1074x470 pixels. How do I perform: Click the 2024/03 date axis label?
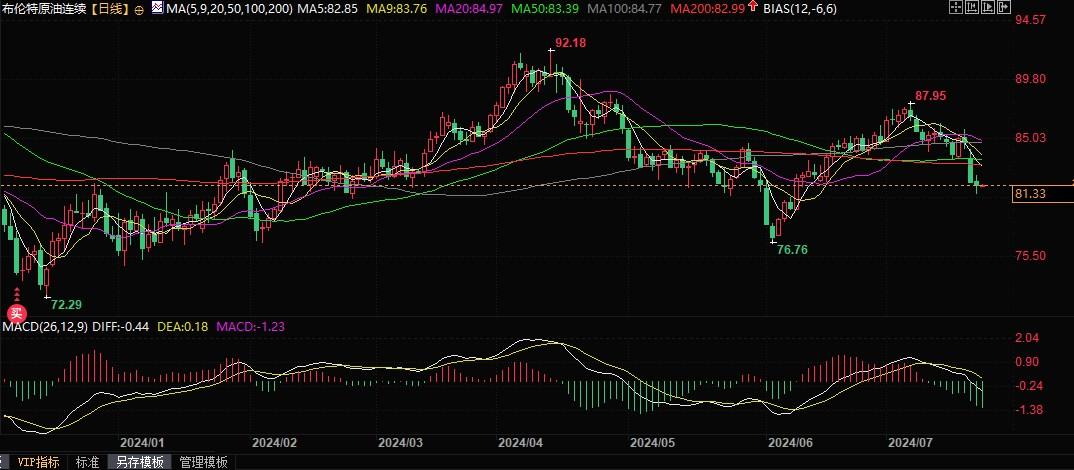pos(401,443)
